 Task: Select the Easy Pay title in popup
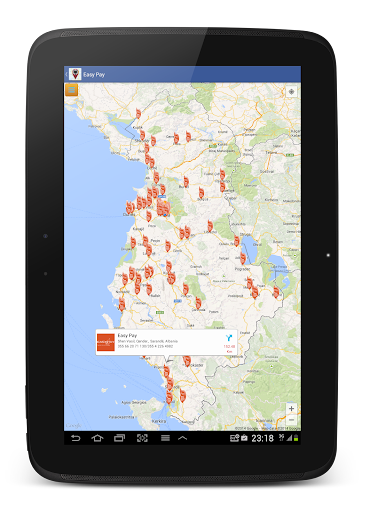[127, 335]
